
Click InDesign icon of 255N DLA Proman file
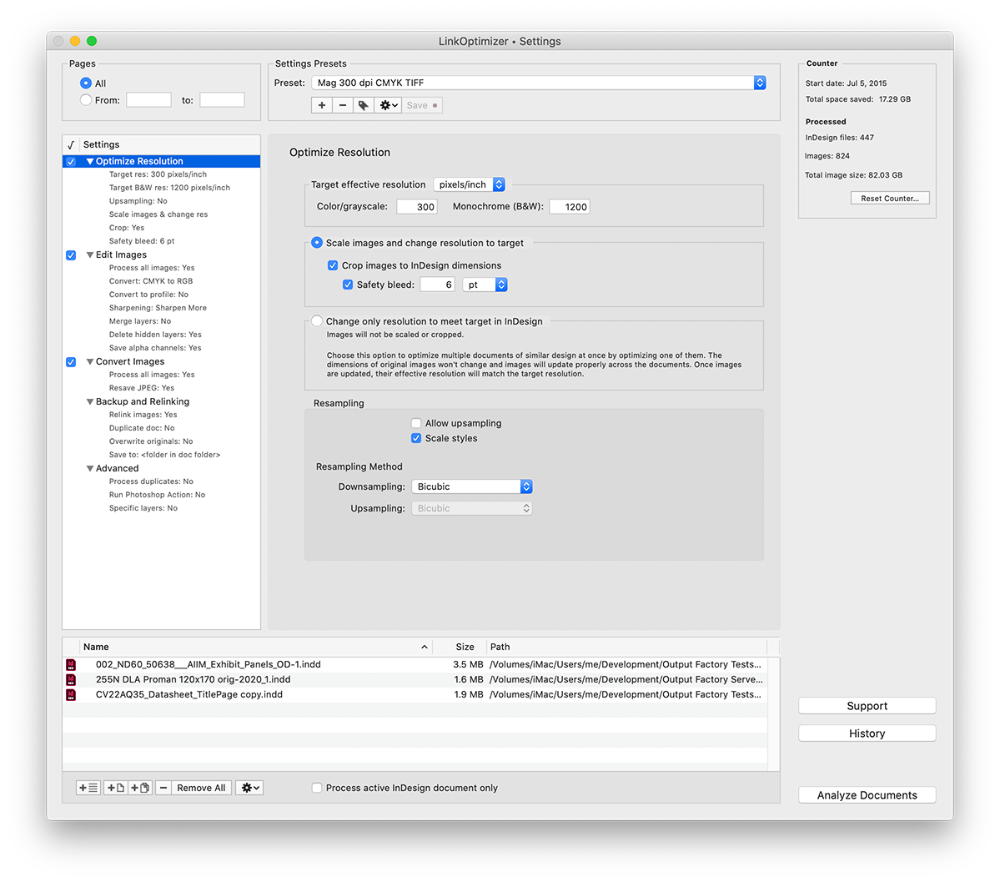point(71,680)
